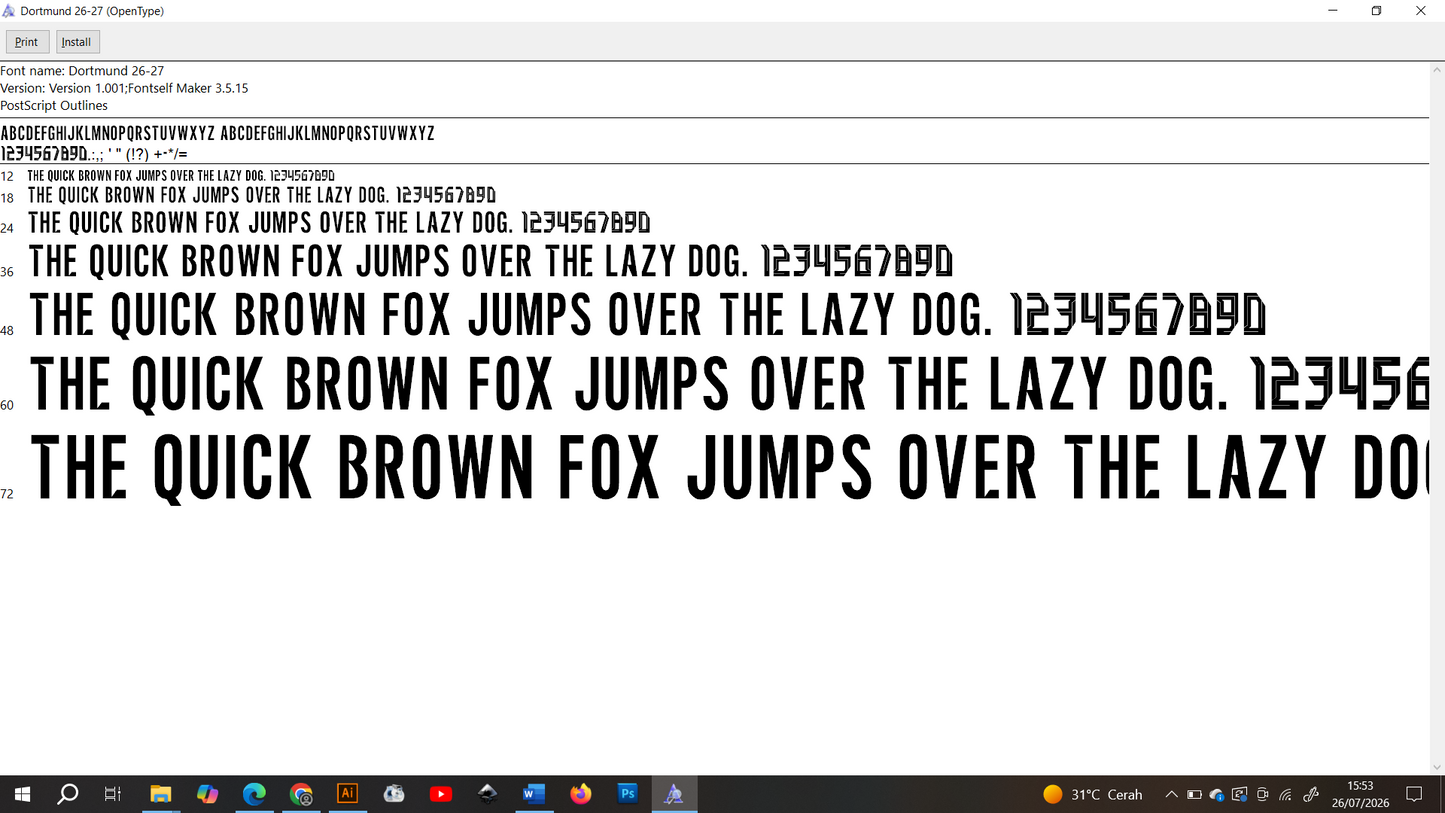Click the size 12 sample line
This screenshot has width=1445, height=813.
click(x=181, y=176)
